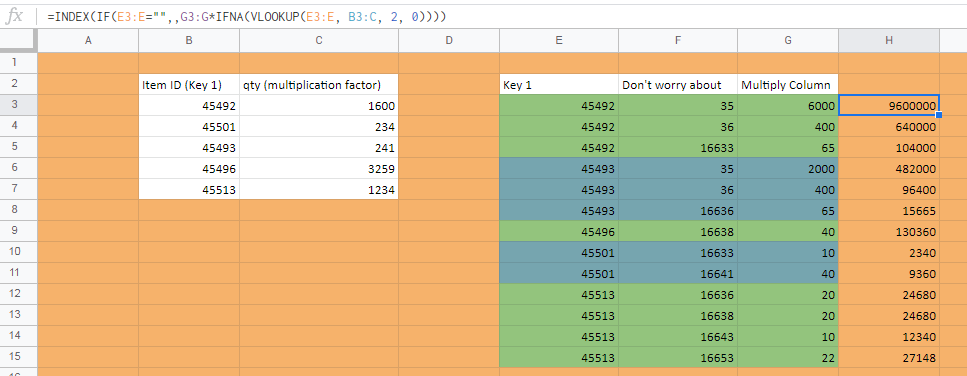
Task: Select column E header
Action: (x=559, y=40)
